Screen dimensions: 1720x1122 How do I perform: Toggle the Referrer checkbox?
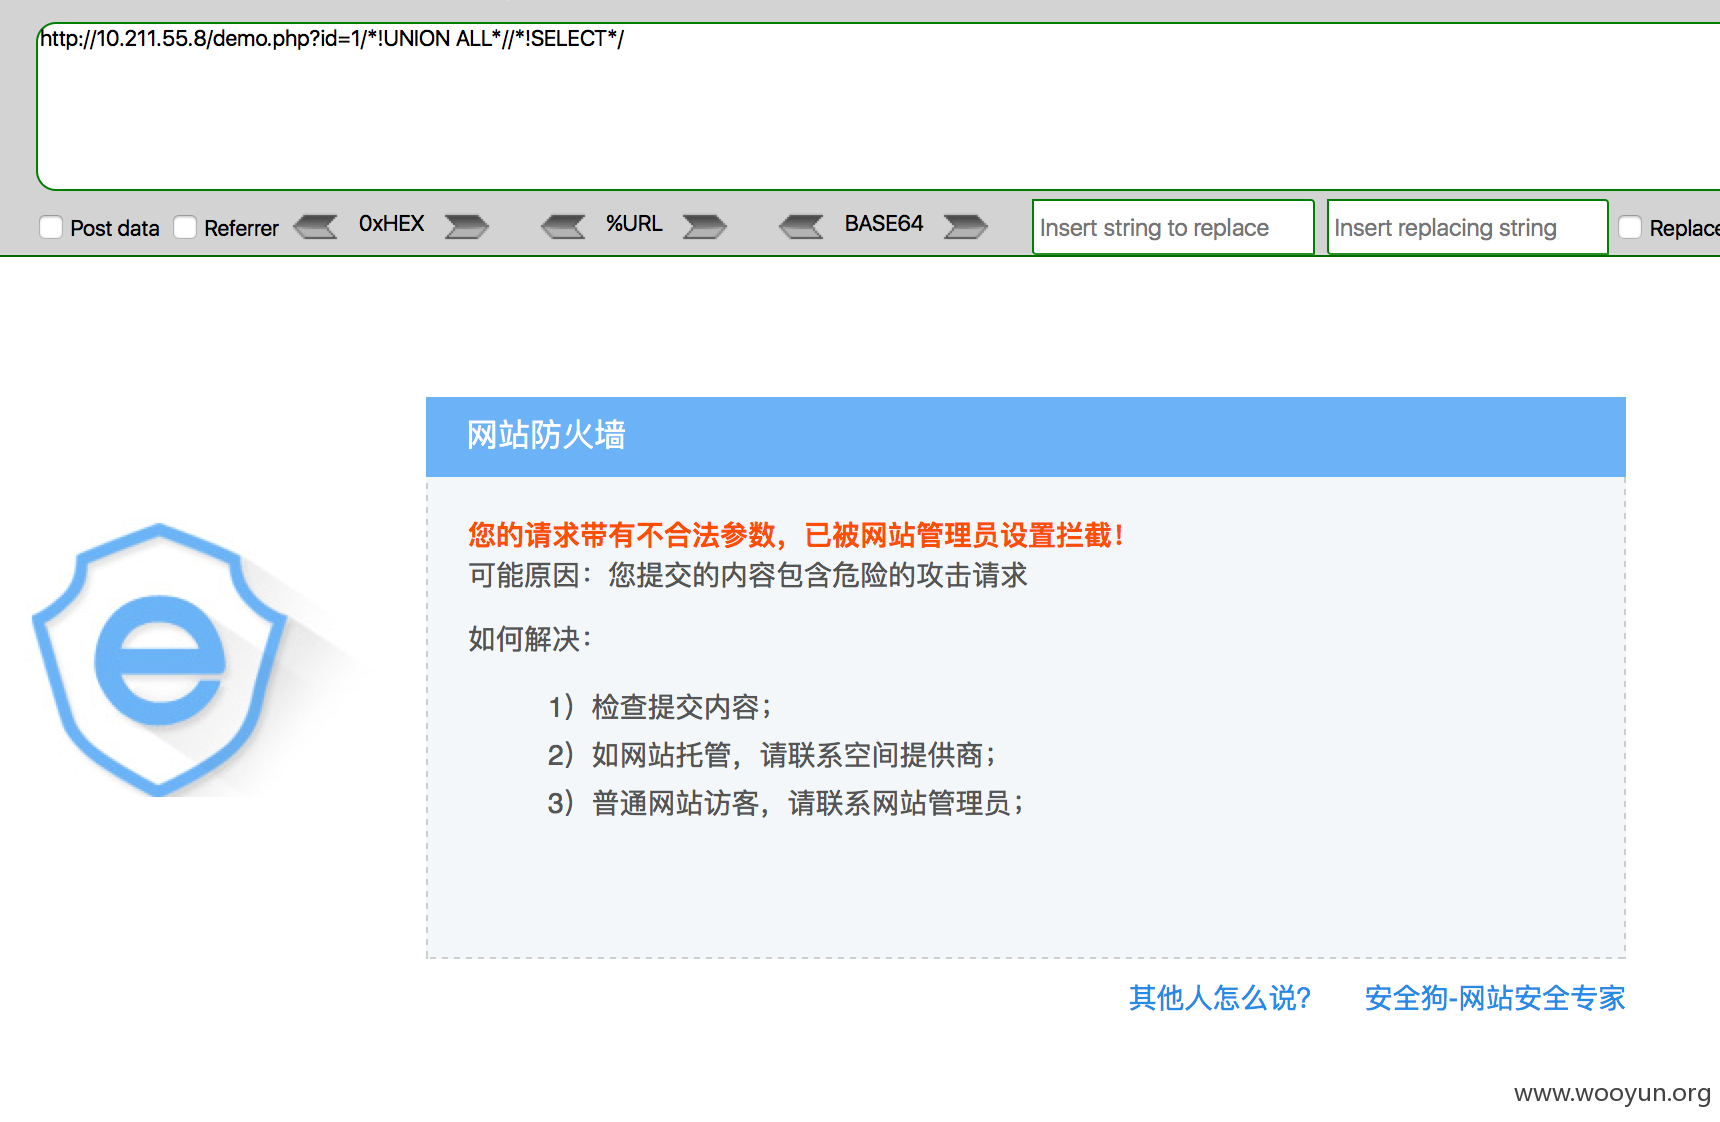(x=185, y=227)
